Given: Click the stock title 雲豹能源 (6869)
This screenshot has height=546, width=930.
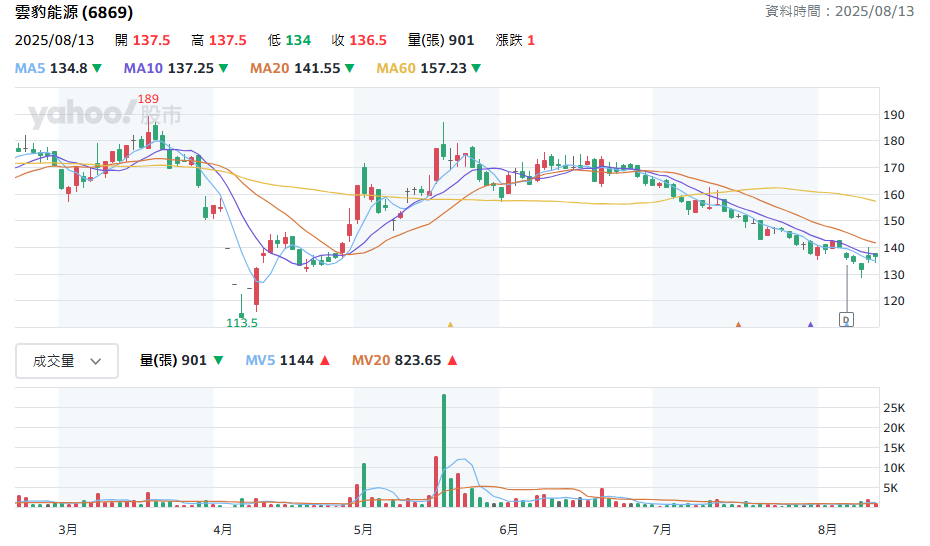Looking at the screenshot, I should pyautogui.click(x=74, y=12).
